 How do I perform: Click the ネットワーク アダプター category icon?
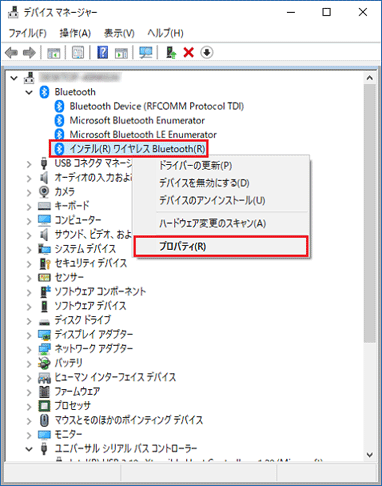[44, 349]
